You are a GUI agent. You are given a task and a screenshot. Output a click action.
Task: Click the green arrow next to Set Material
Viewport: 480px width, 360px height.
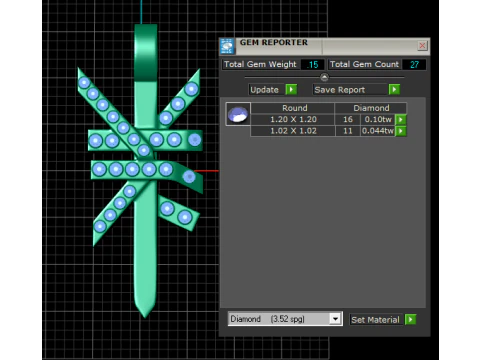click(x=410, y=319)
